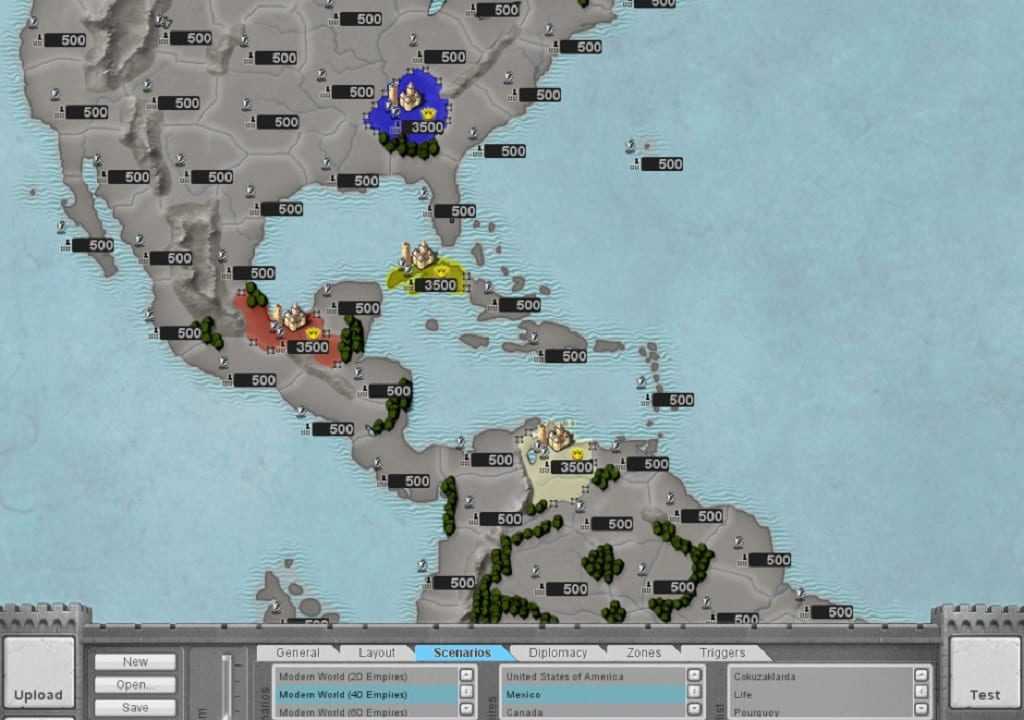Click the crown icon in the blue territory

[430, 113]
